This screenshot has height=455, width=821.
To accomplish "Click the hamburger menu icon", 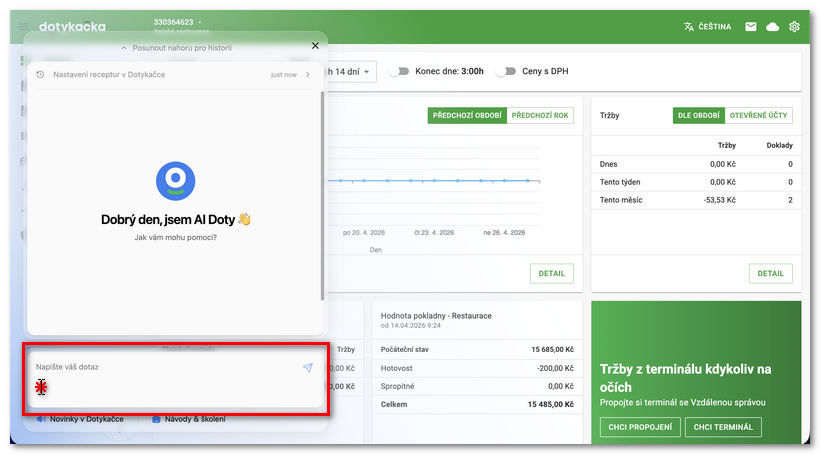I will coord(23,27).
